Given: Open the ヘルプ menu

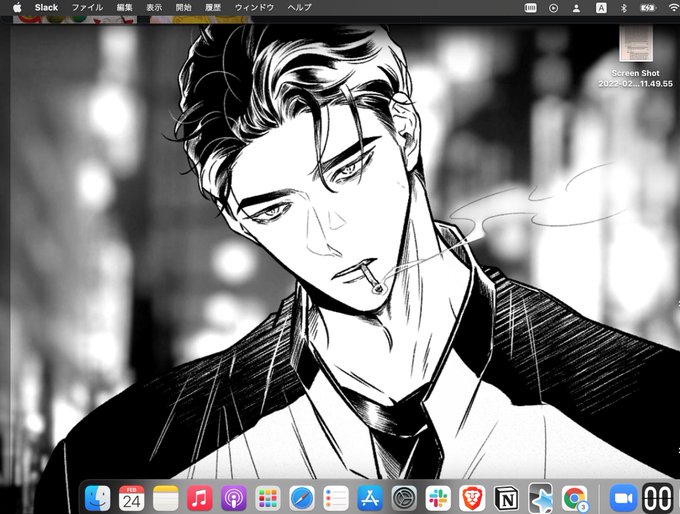Looking at the screenshot, I should click(x=299, y=7).
